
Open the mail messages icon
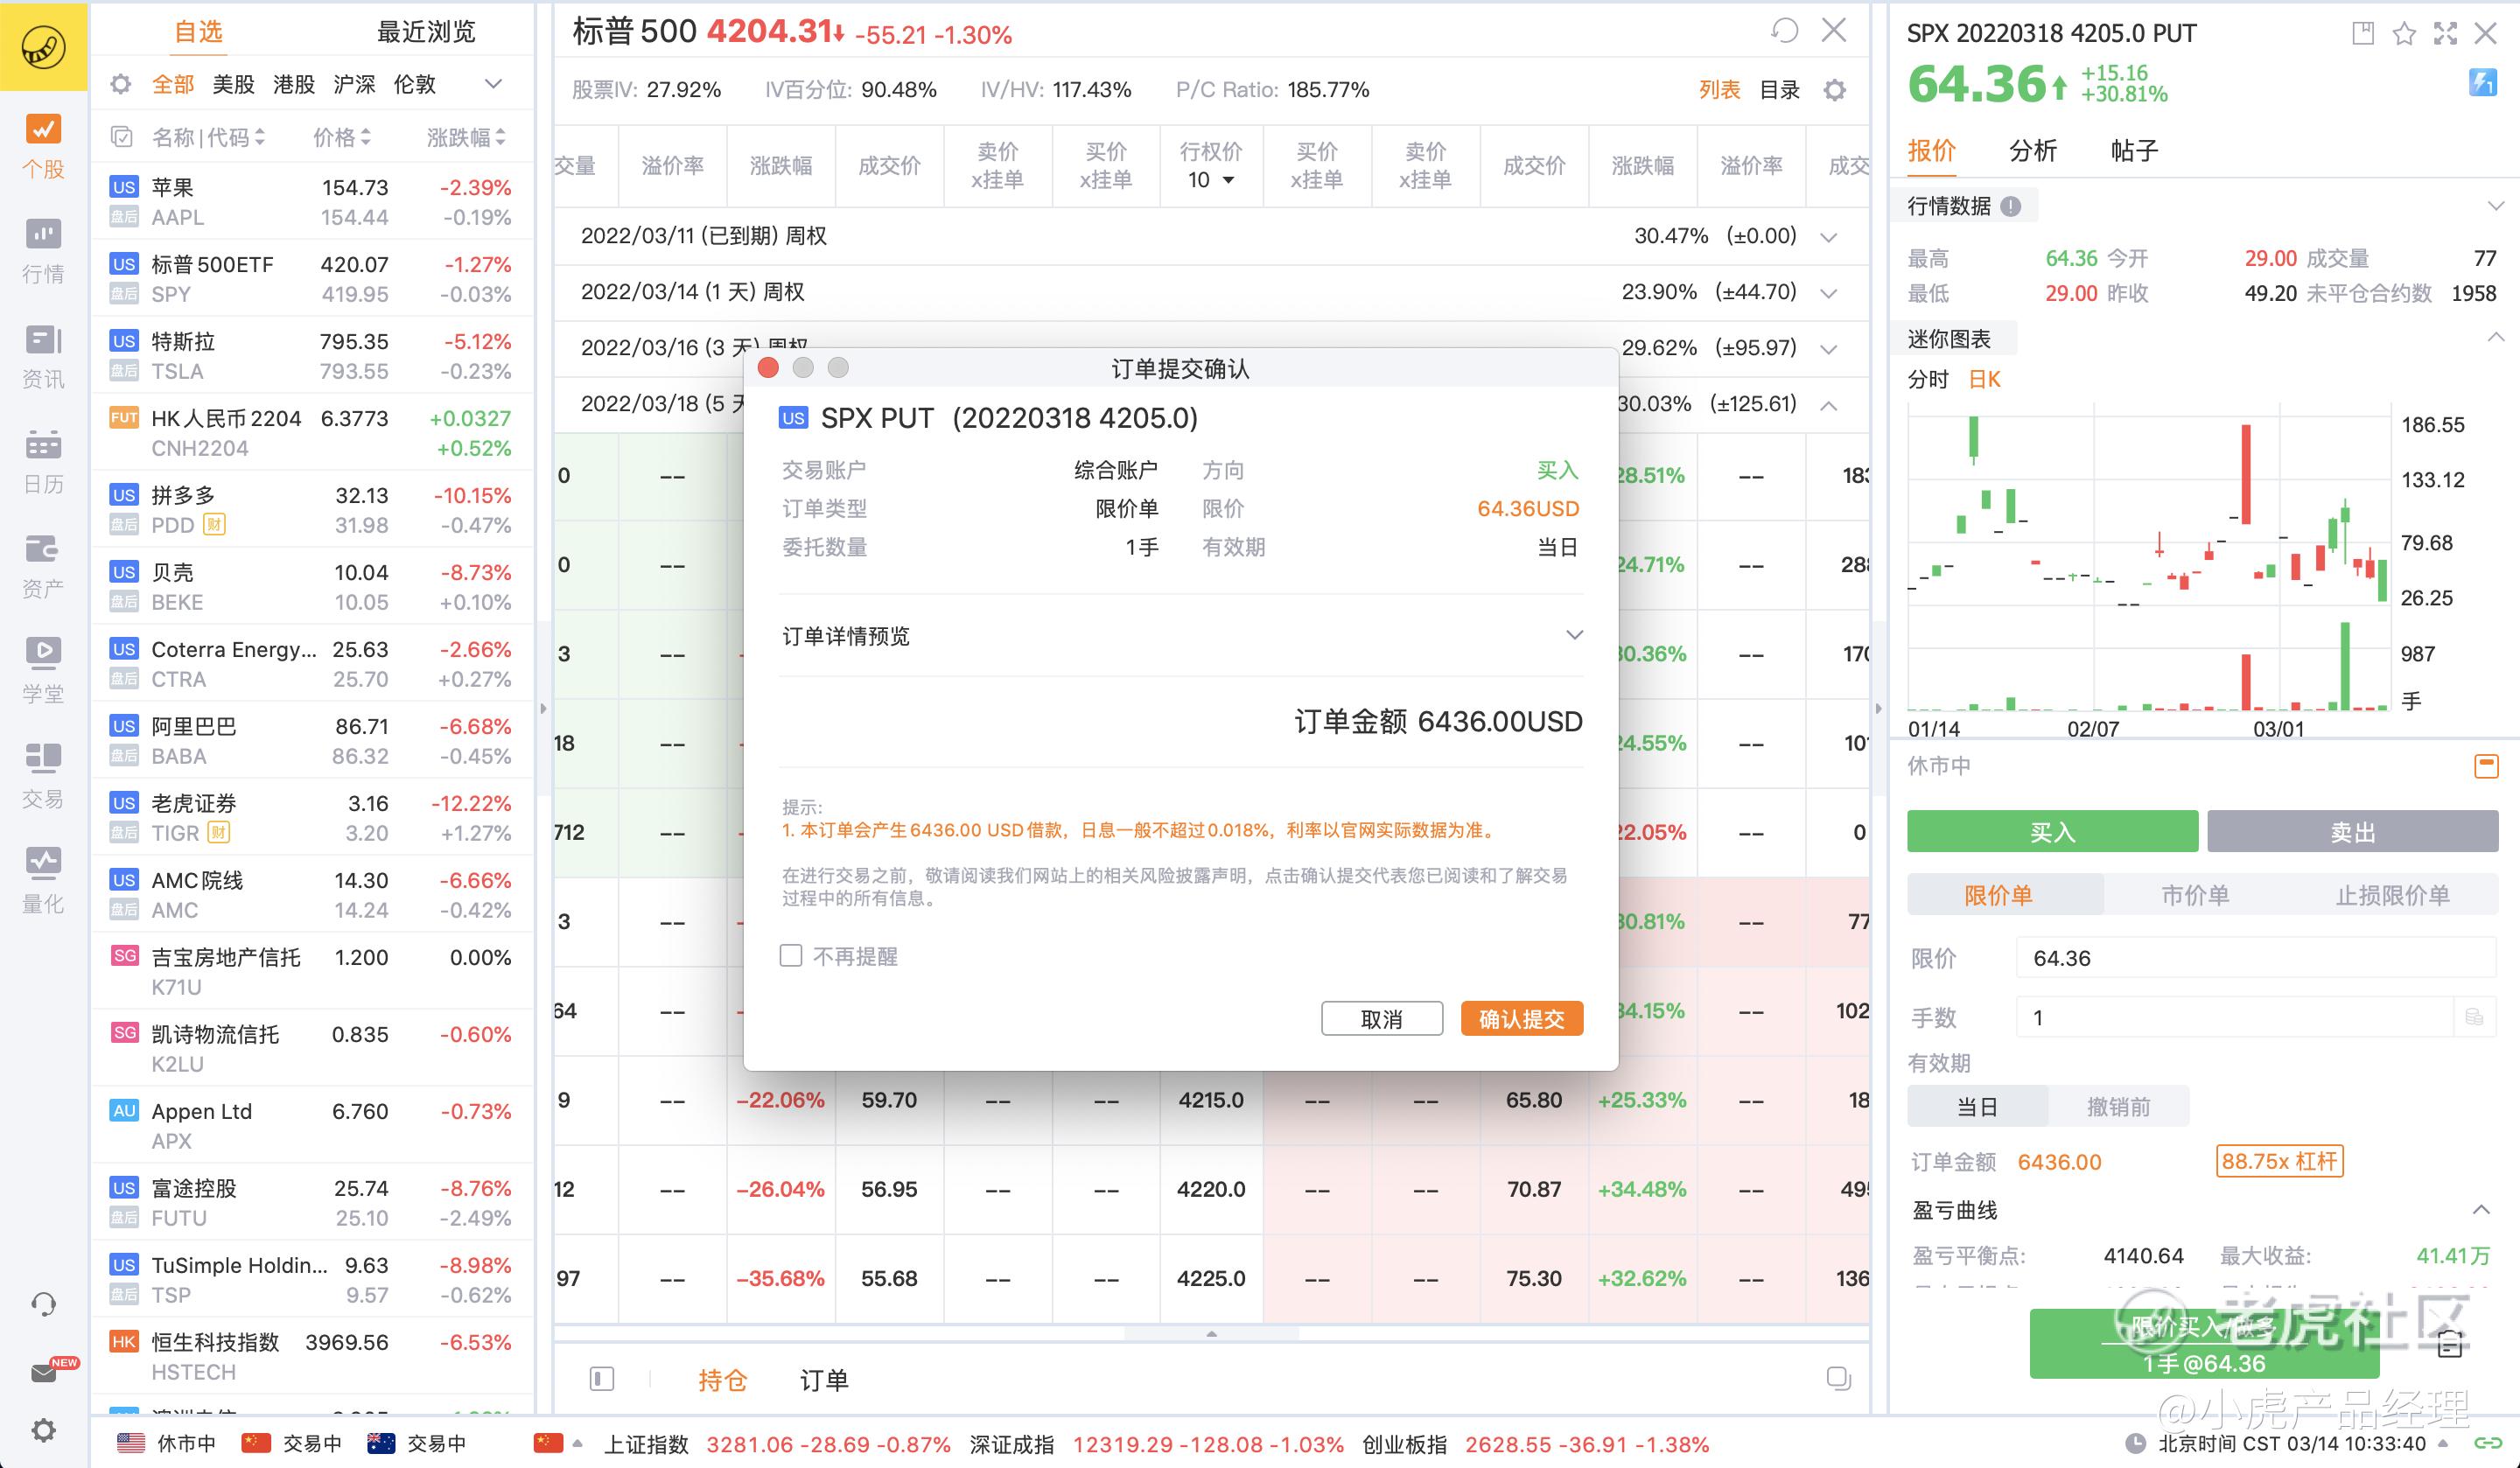coord(43,1373)
